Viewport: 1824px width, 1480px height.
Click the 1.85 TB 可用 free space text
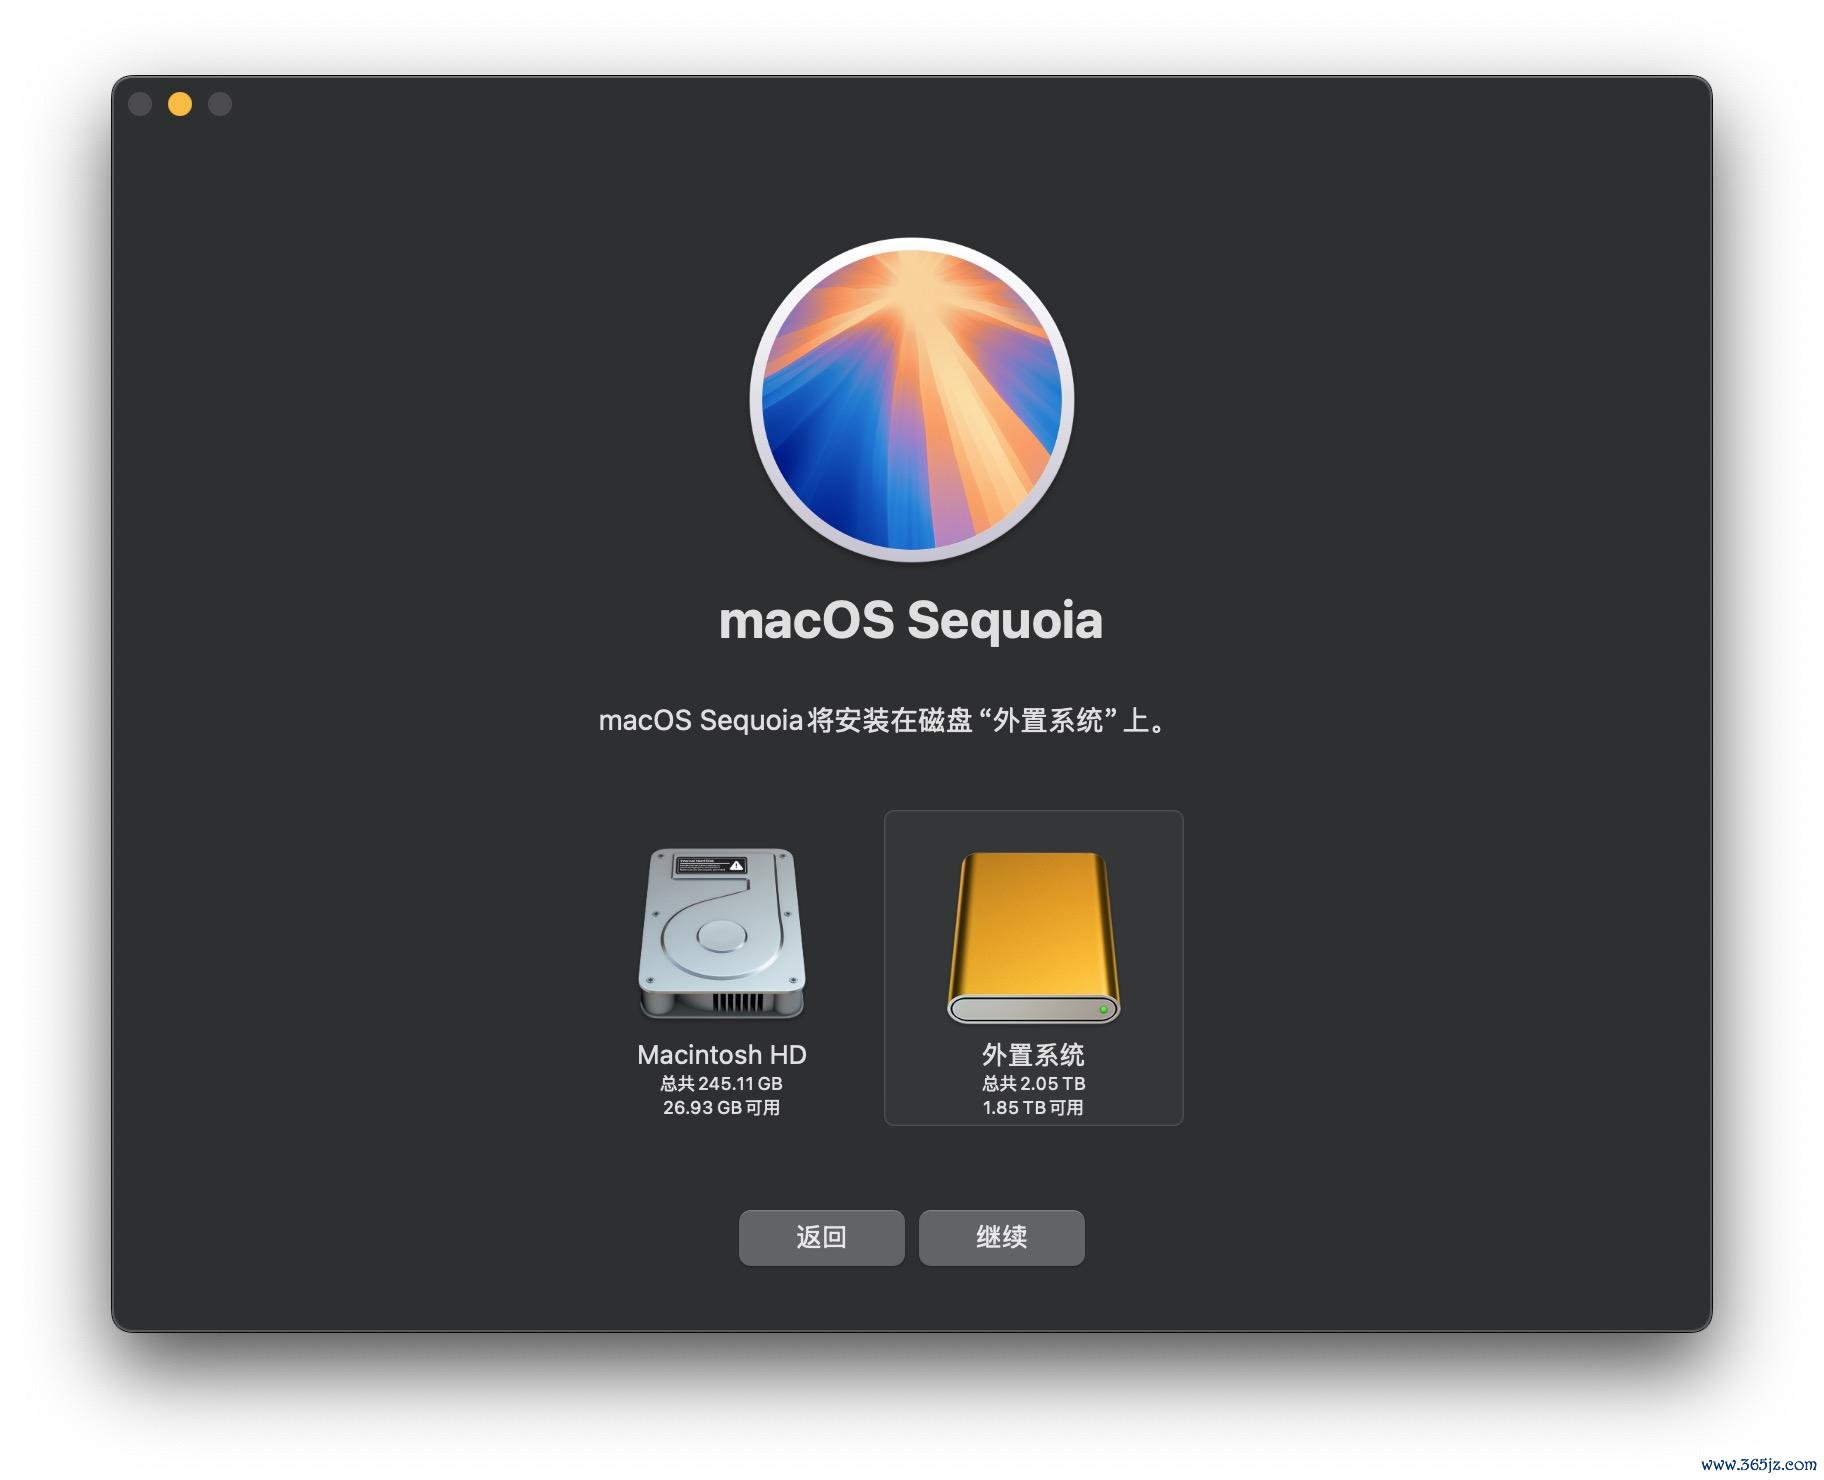[1033, 1107]
